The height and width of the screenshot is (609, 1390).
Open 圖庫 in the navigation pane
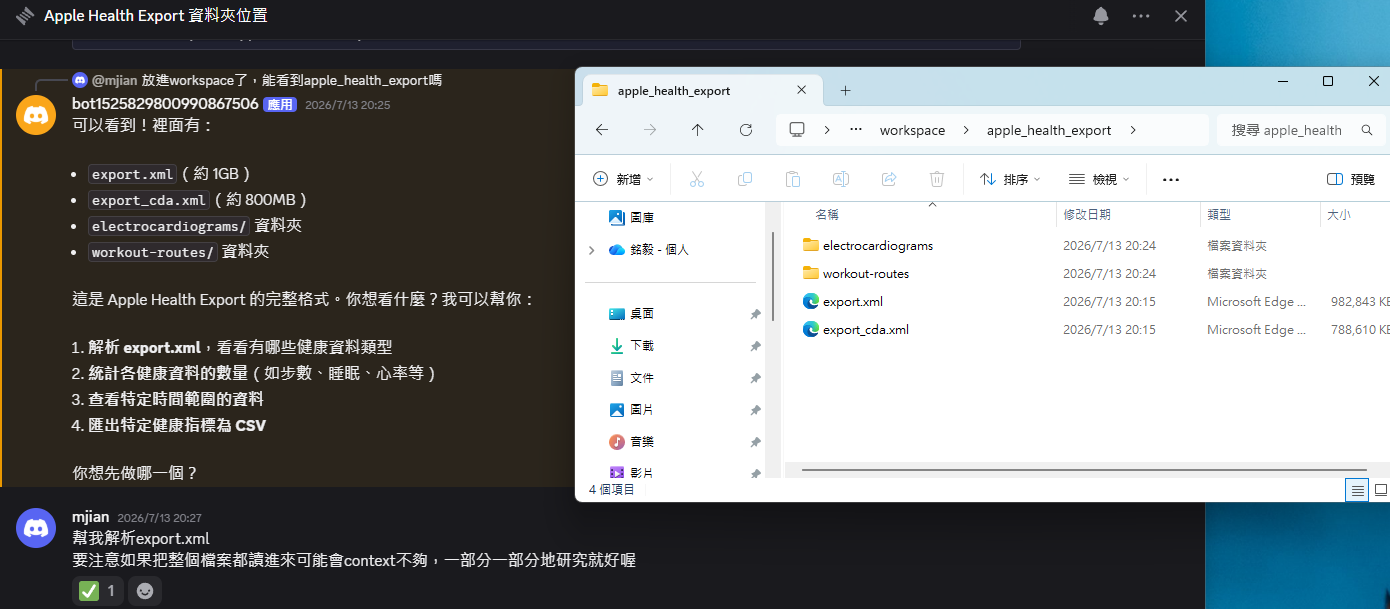(x=642, y=217)
